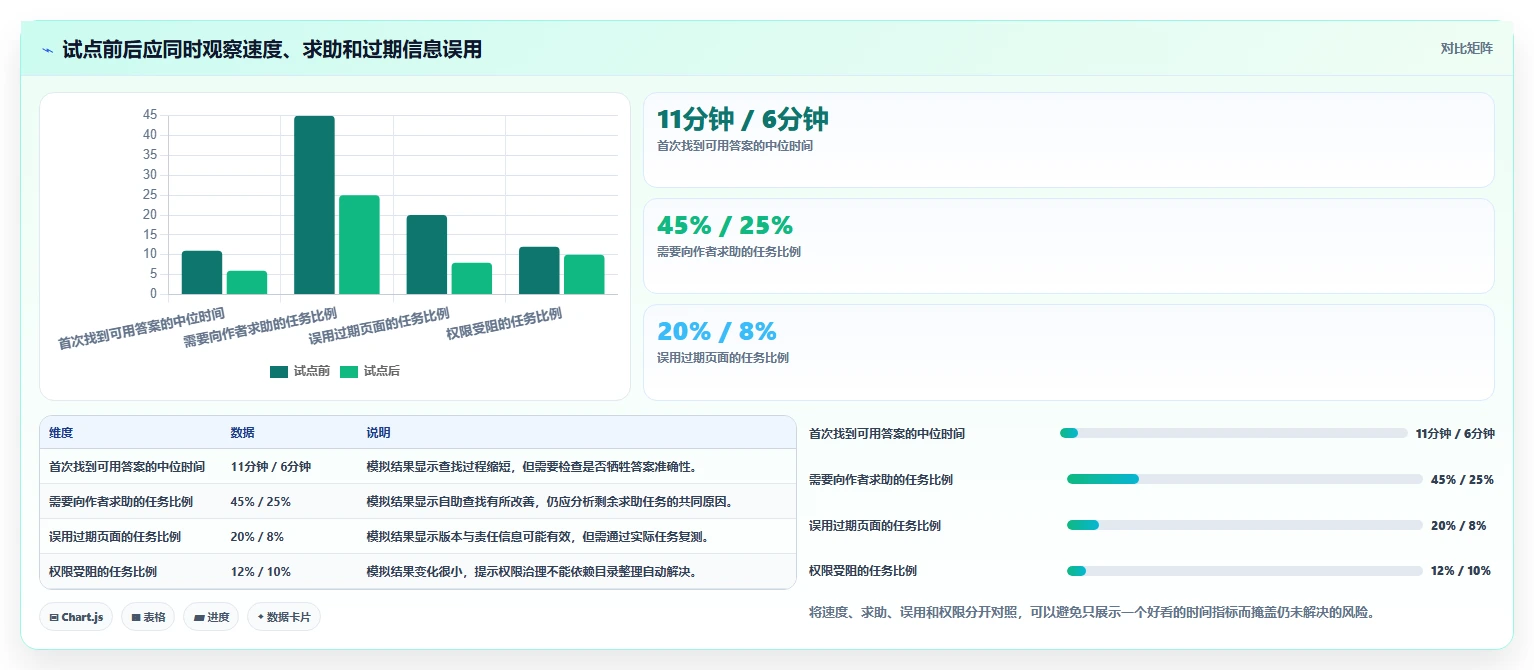Screen dimensions: 1534x670
Task: Click chart axis label 需要向作者求助的任务比例
Action: [260, 328]
